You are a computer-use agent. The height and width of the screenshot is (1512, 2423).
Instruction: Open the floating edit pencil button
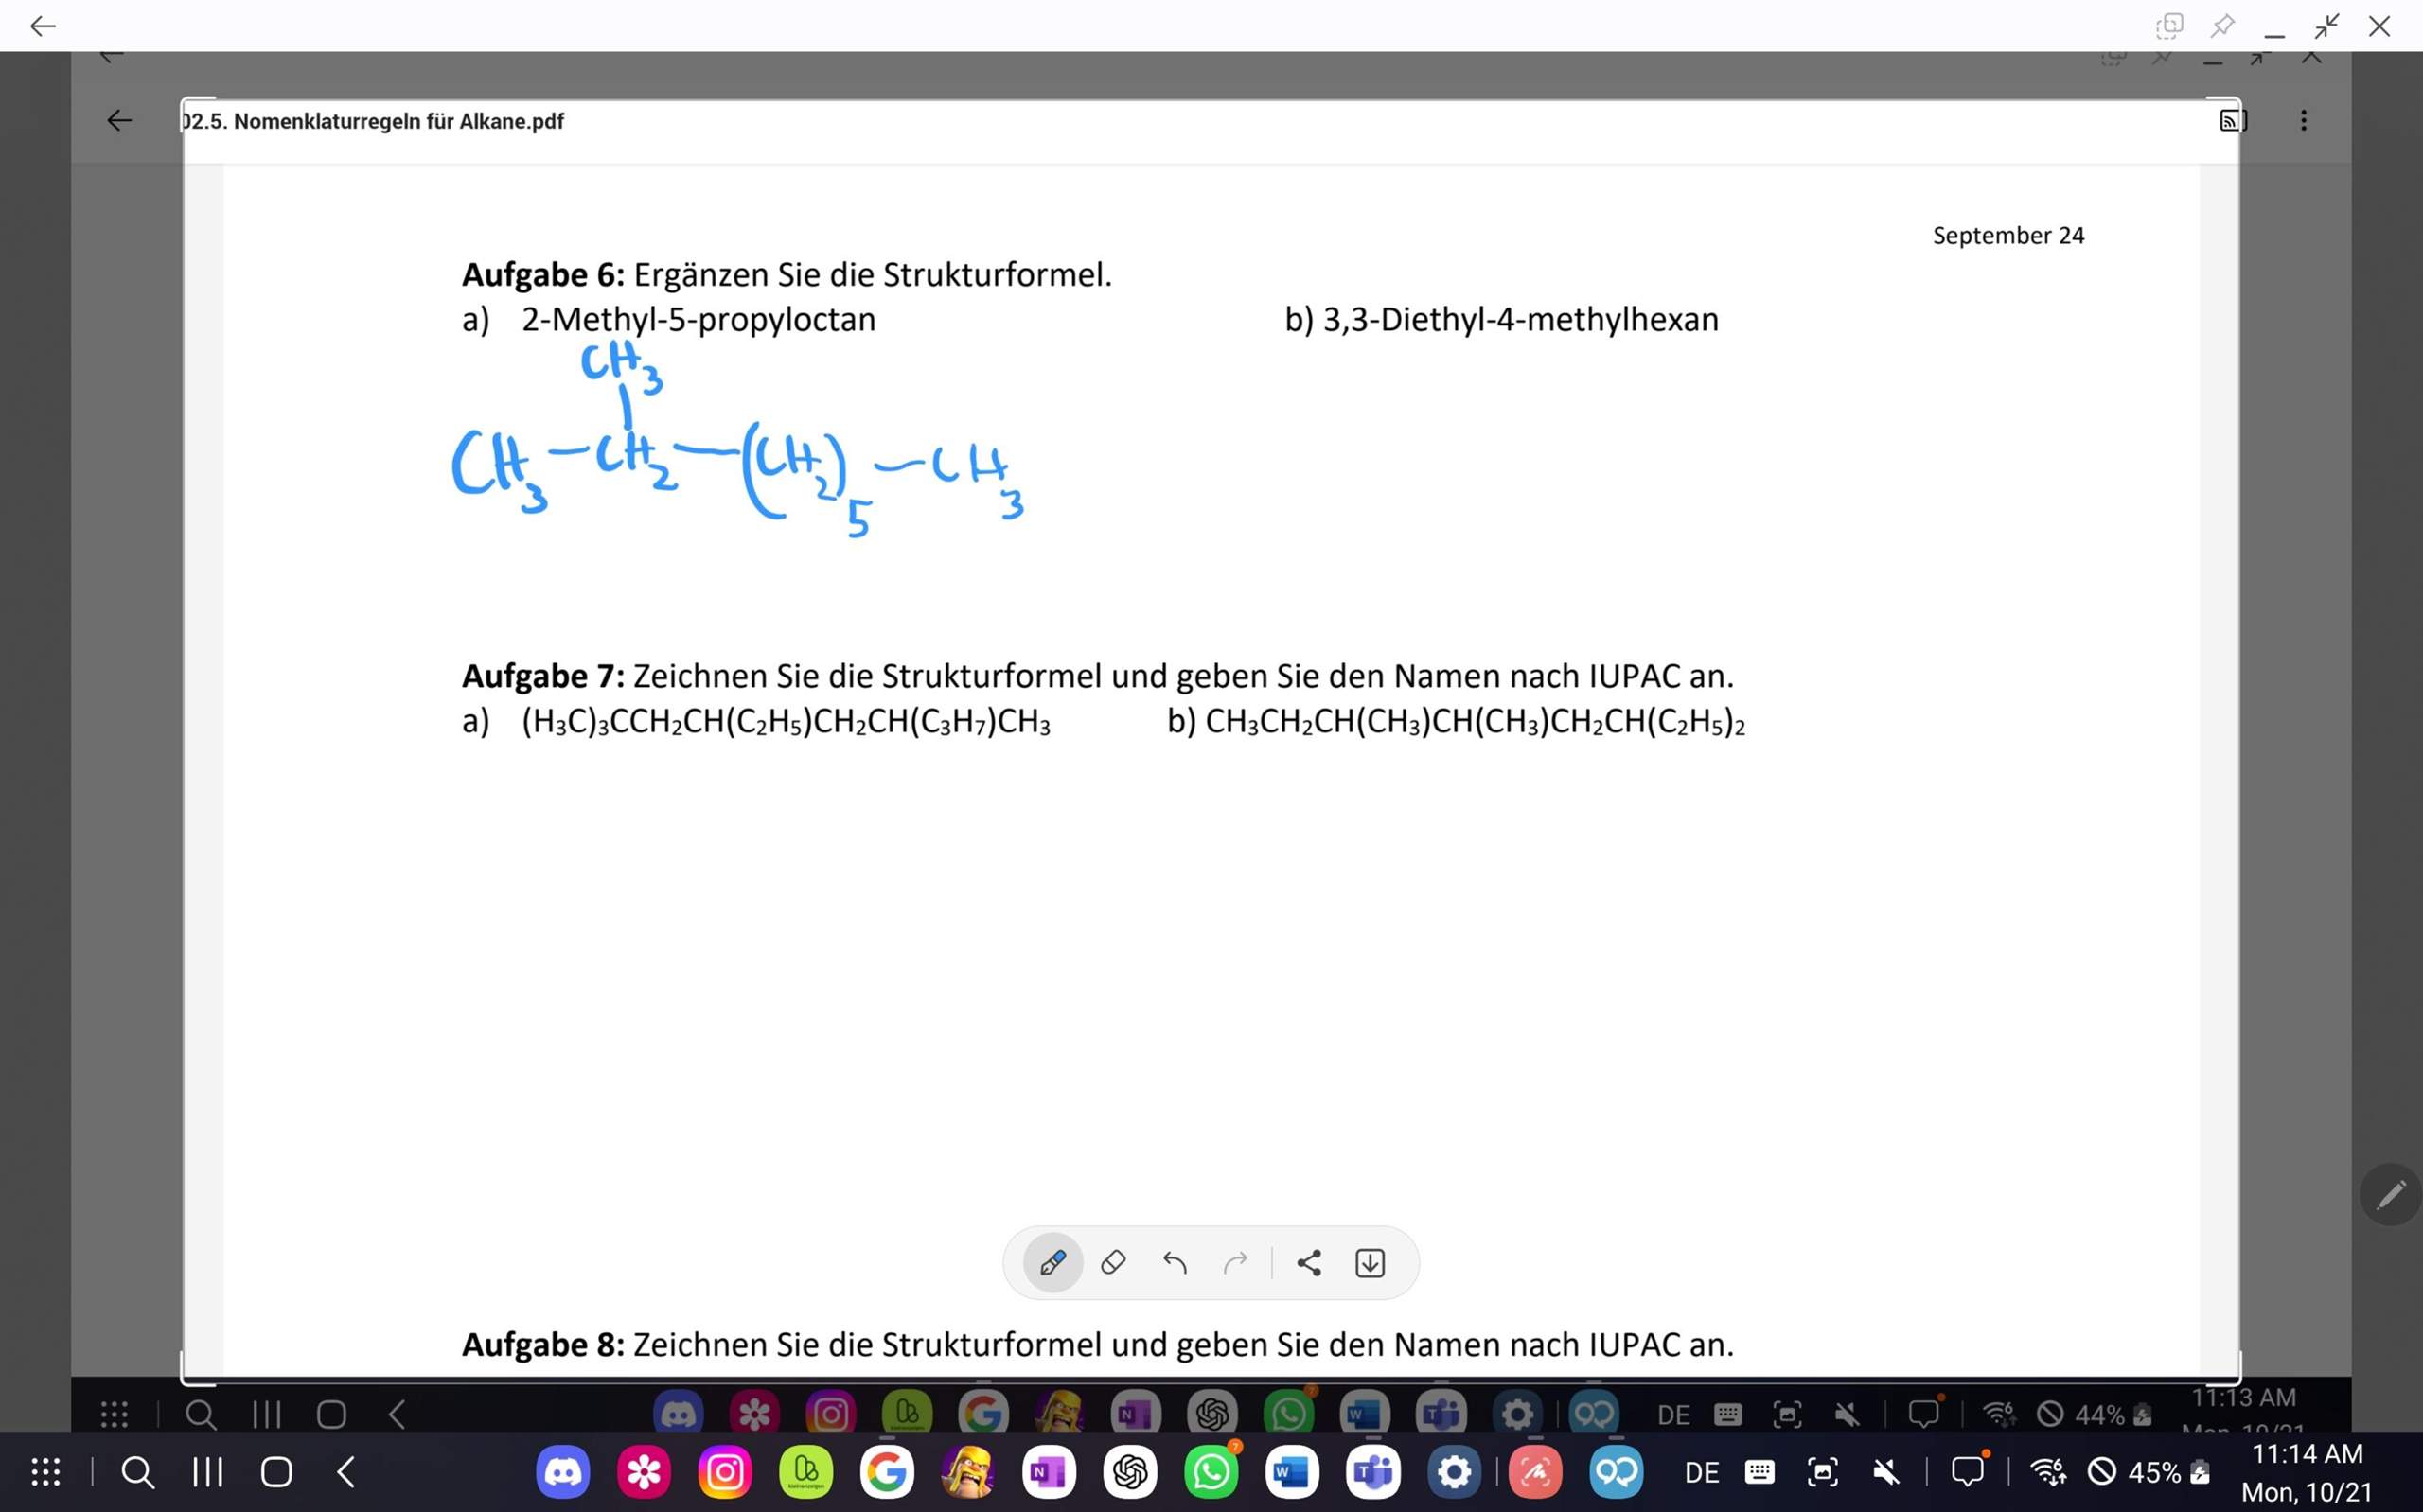click(x=2391, y=1194)
